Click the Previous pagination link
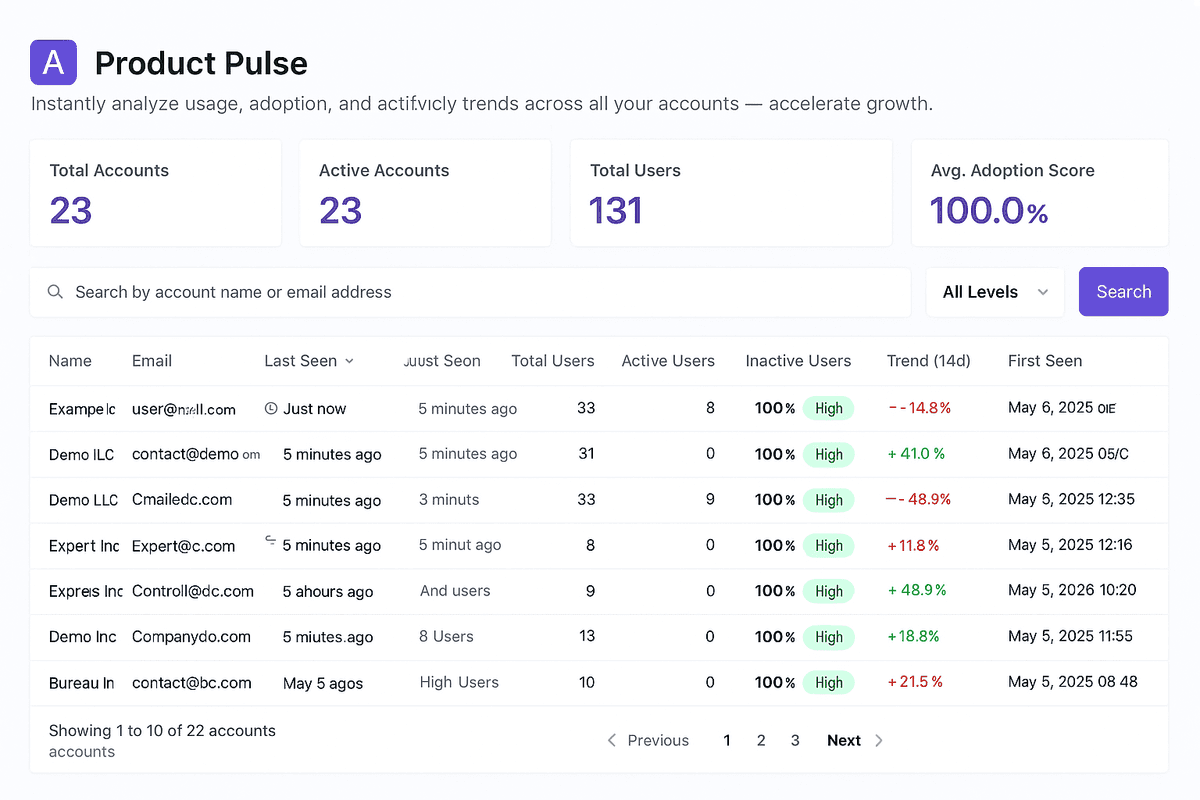The image size is (1200, 800). pyautogui.click(x=657, y=740)
